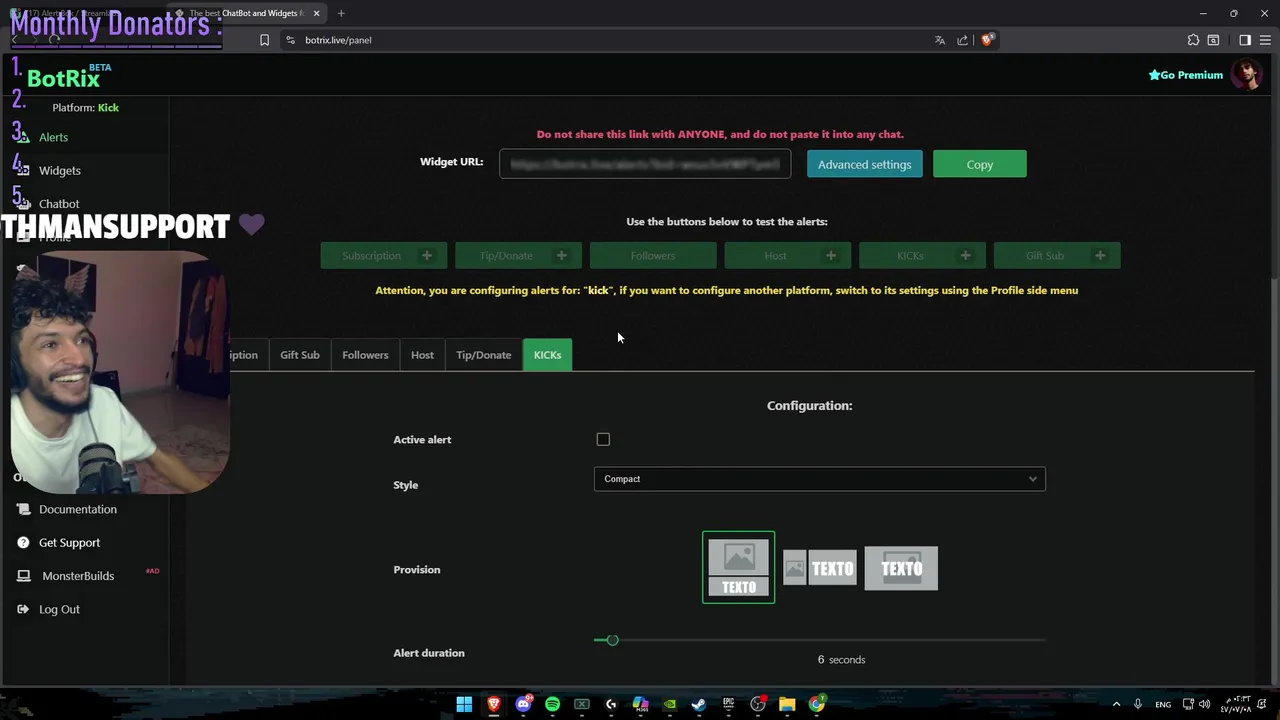Click the Log Out arrow icon

[x=23, y=609]
